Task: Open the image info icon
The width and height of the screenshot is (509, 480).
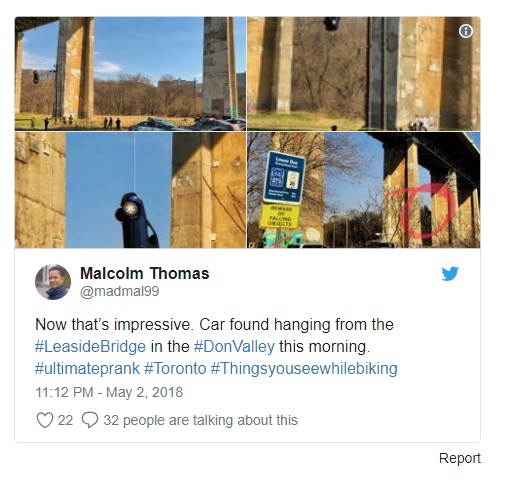Action: pos(466,31)
